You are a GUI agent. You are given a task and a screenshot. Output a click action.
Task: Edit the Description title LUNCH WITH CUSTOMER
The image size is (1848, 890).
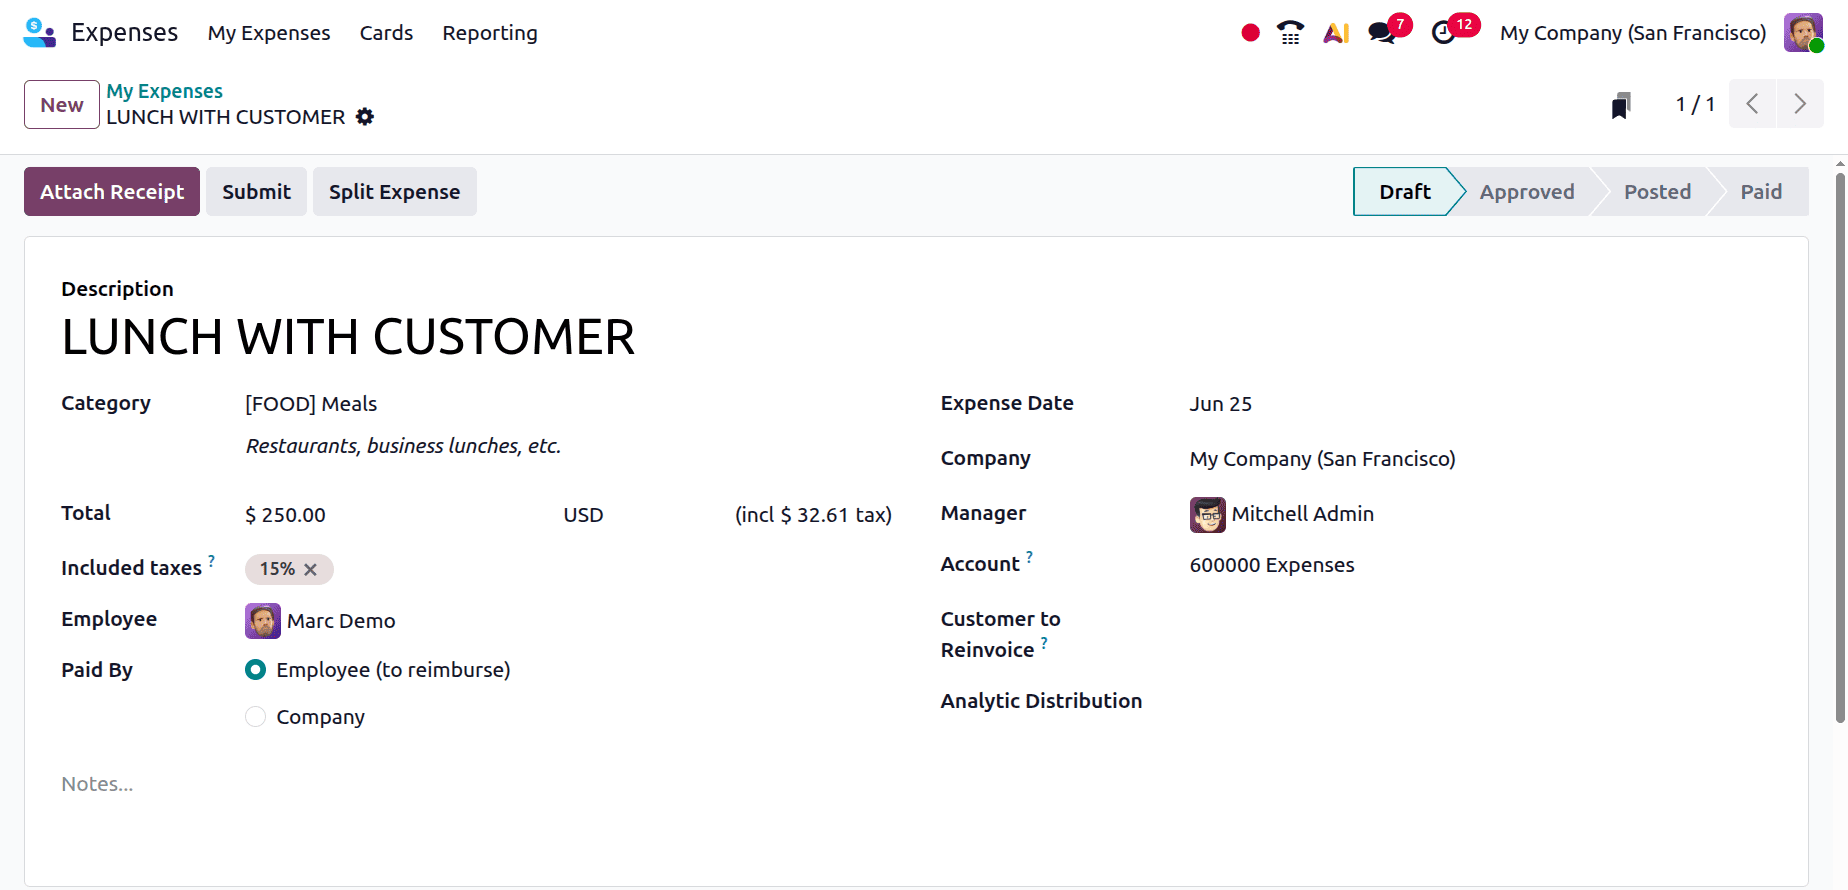pyautogui.click(x=348, y=337)
